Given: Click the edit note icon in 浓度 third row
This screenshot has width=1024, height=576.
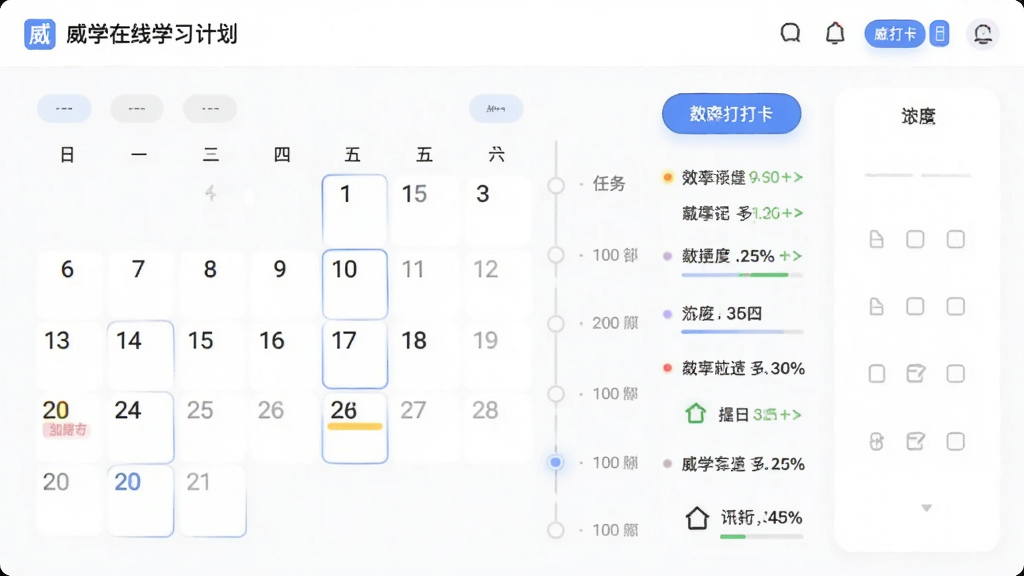Looking at the screenshot, I should 916,374.
